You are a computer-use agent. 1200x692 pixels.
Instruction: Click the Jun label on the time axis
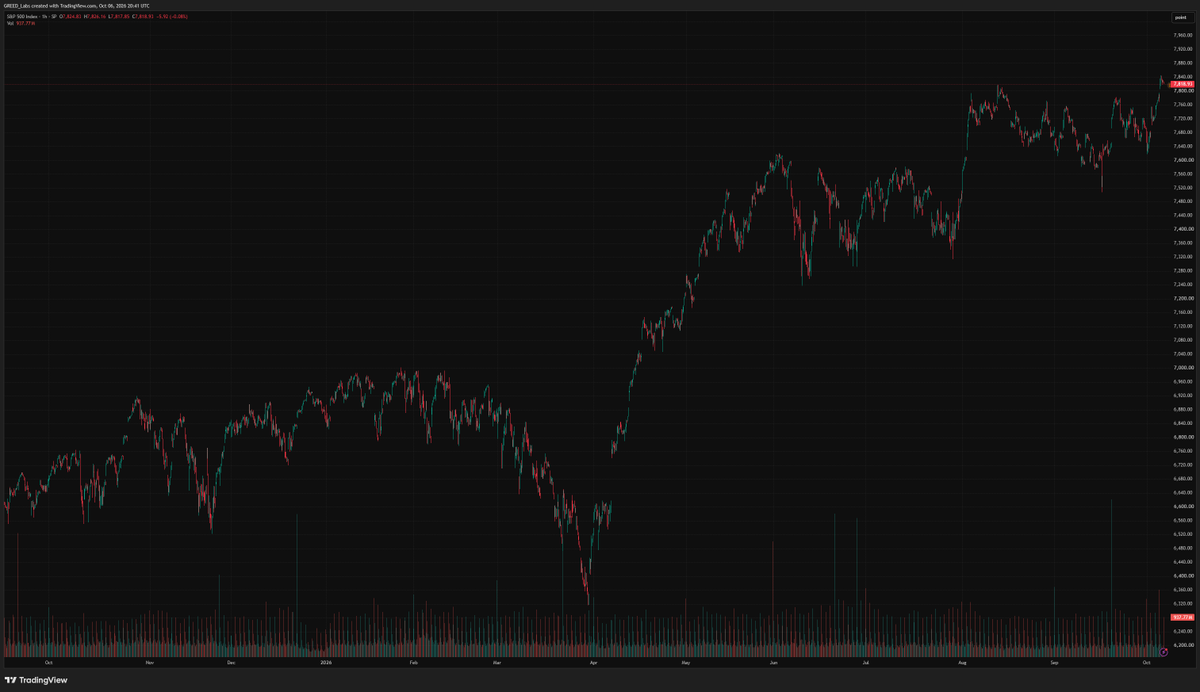pos(774,663)
